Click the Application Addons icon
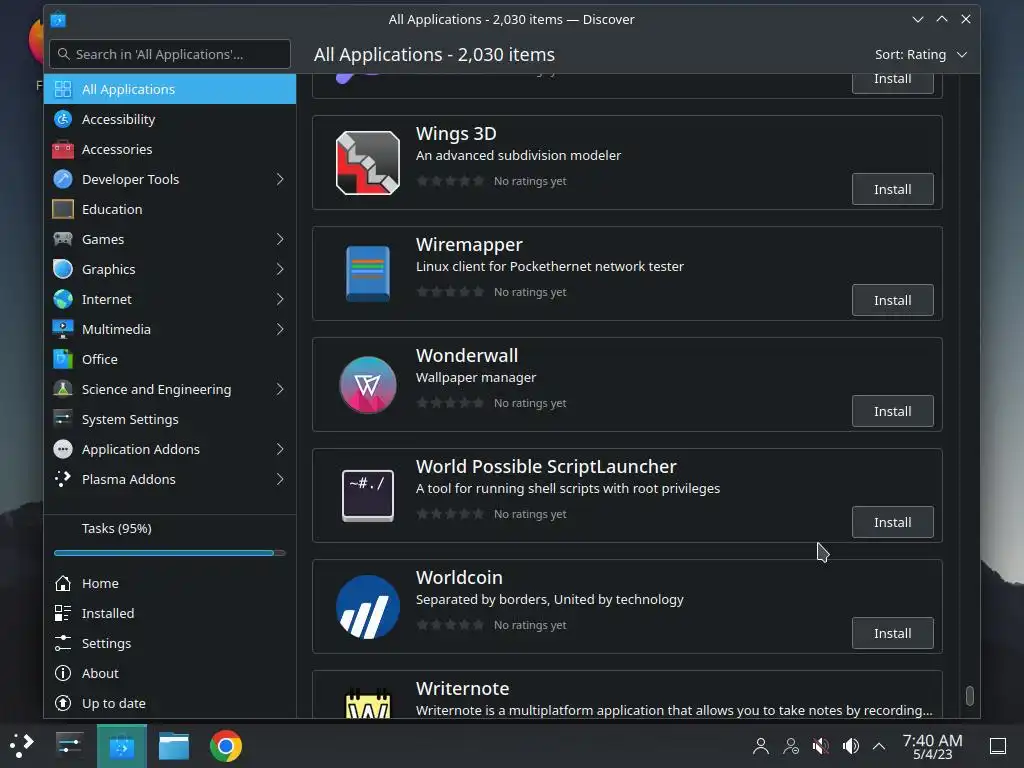Screen dimensions: 1024x768 pyautogui.click(x=63, y=449)
